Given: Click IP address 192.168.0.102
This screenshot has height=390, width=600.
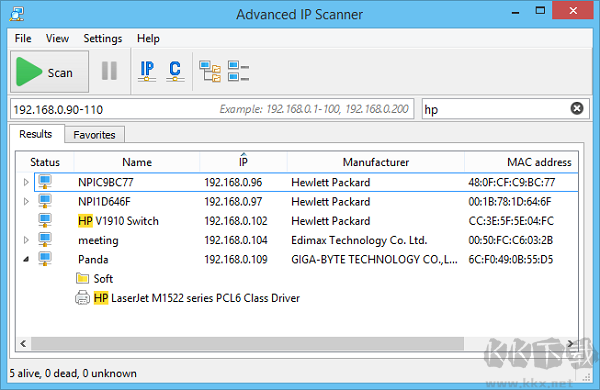Looking at the screenshot, I should point(236,221).
